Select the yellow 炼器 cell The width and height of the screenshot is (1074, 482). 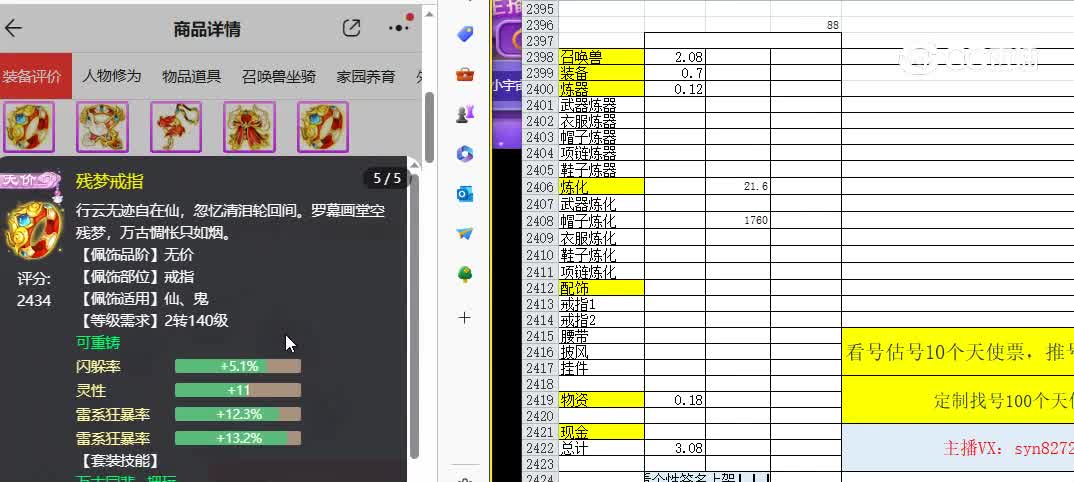click(601, 89)
